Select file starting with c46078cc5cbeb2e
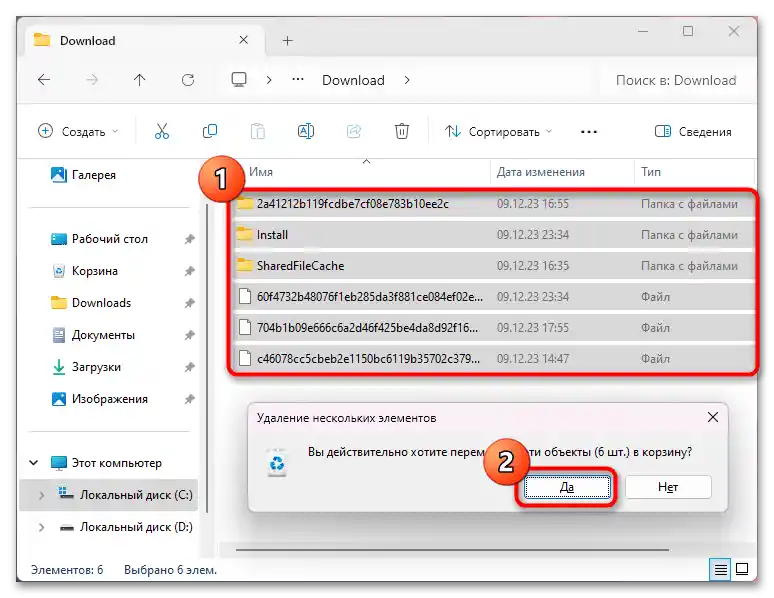Screen dimensions: 774x598 point(494,359)
